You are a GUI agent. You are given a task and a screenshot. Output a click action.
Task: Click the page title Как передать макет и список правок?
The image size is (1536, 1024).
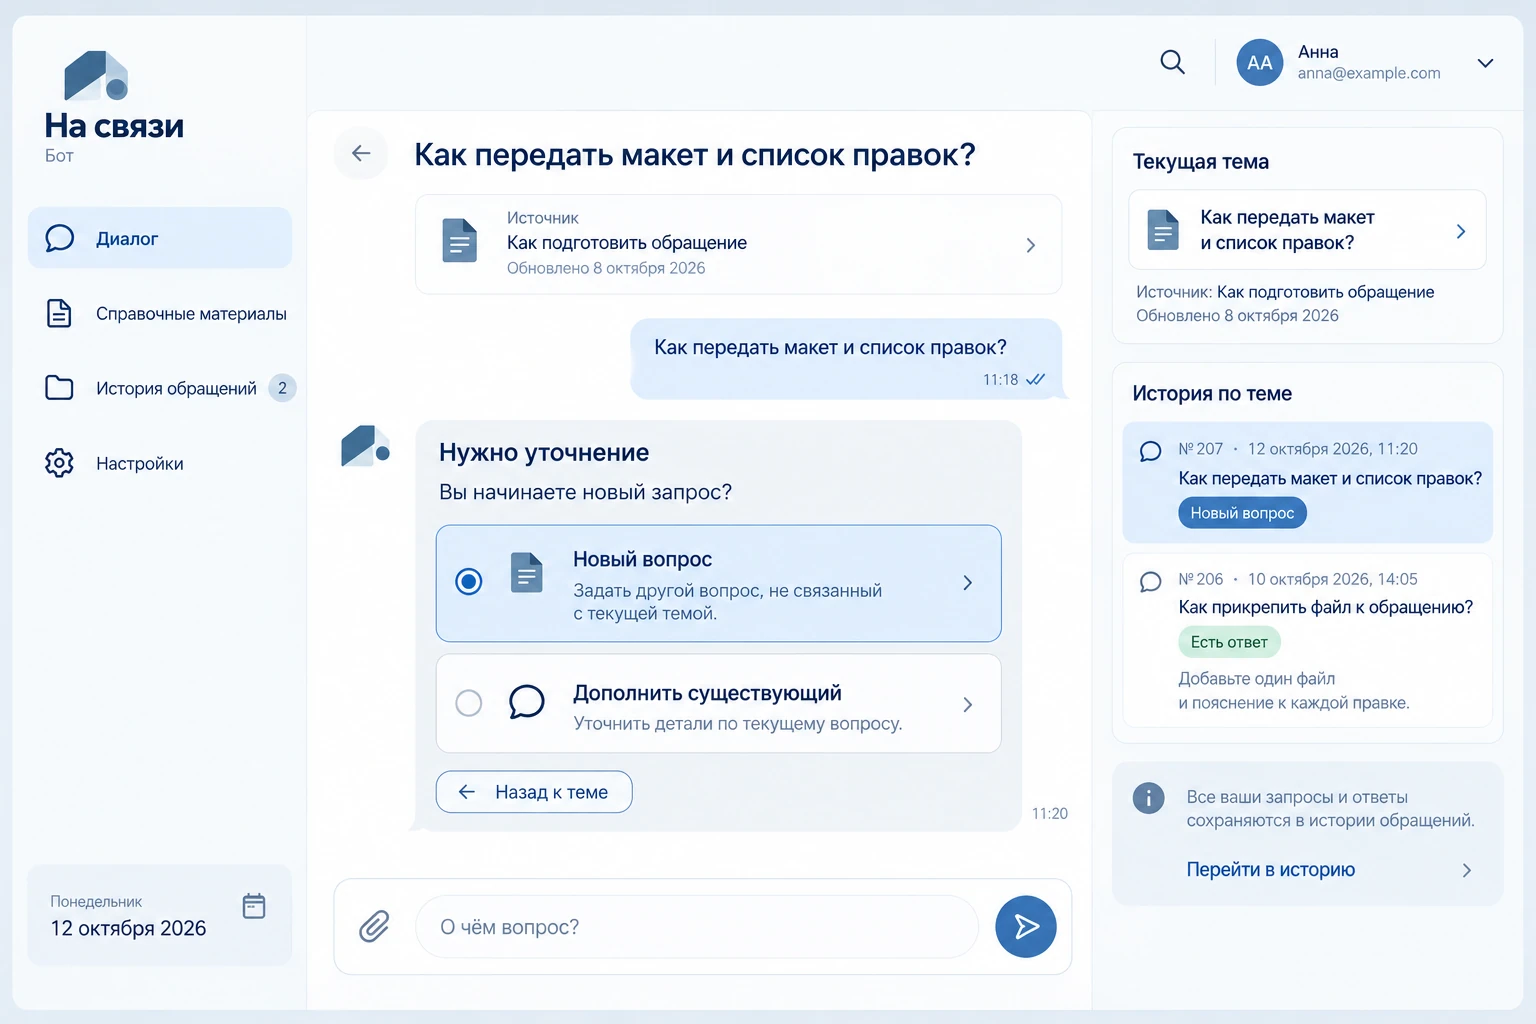click(694, 155)
